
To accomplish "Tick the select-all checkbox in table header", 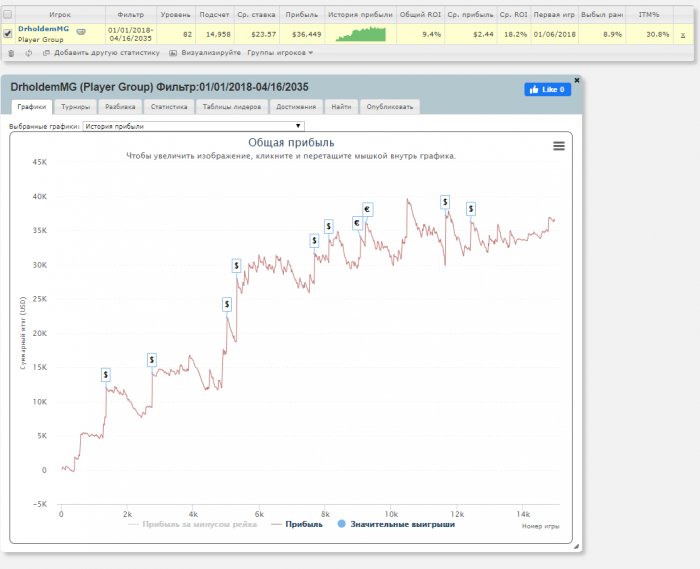I will [8, 15].
